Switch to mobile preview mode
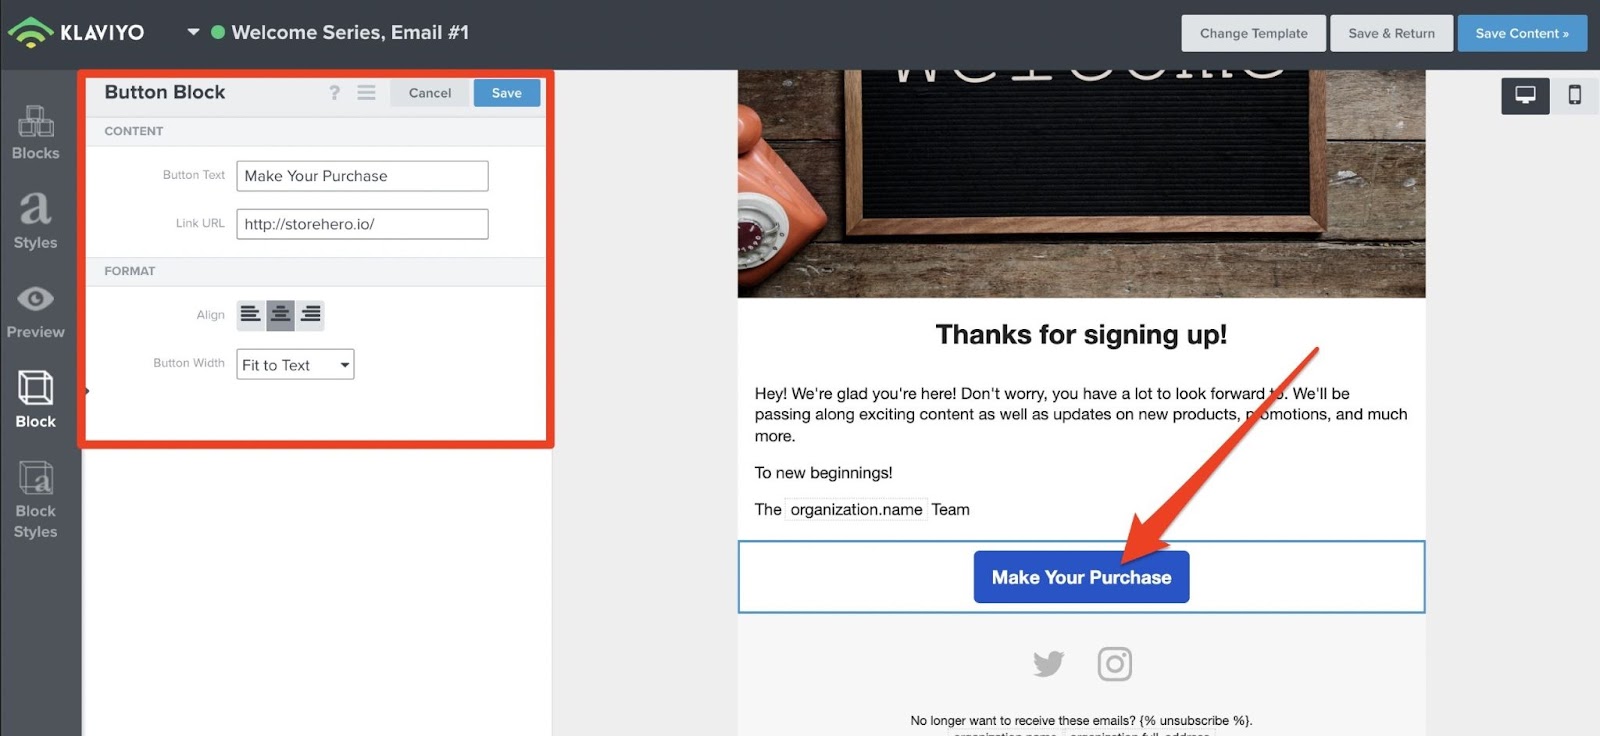This screenshot has height=736, width=1600. click(1574, 95)
